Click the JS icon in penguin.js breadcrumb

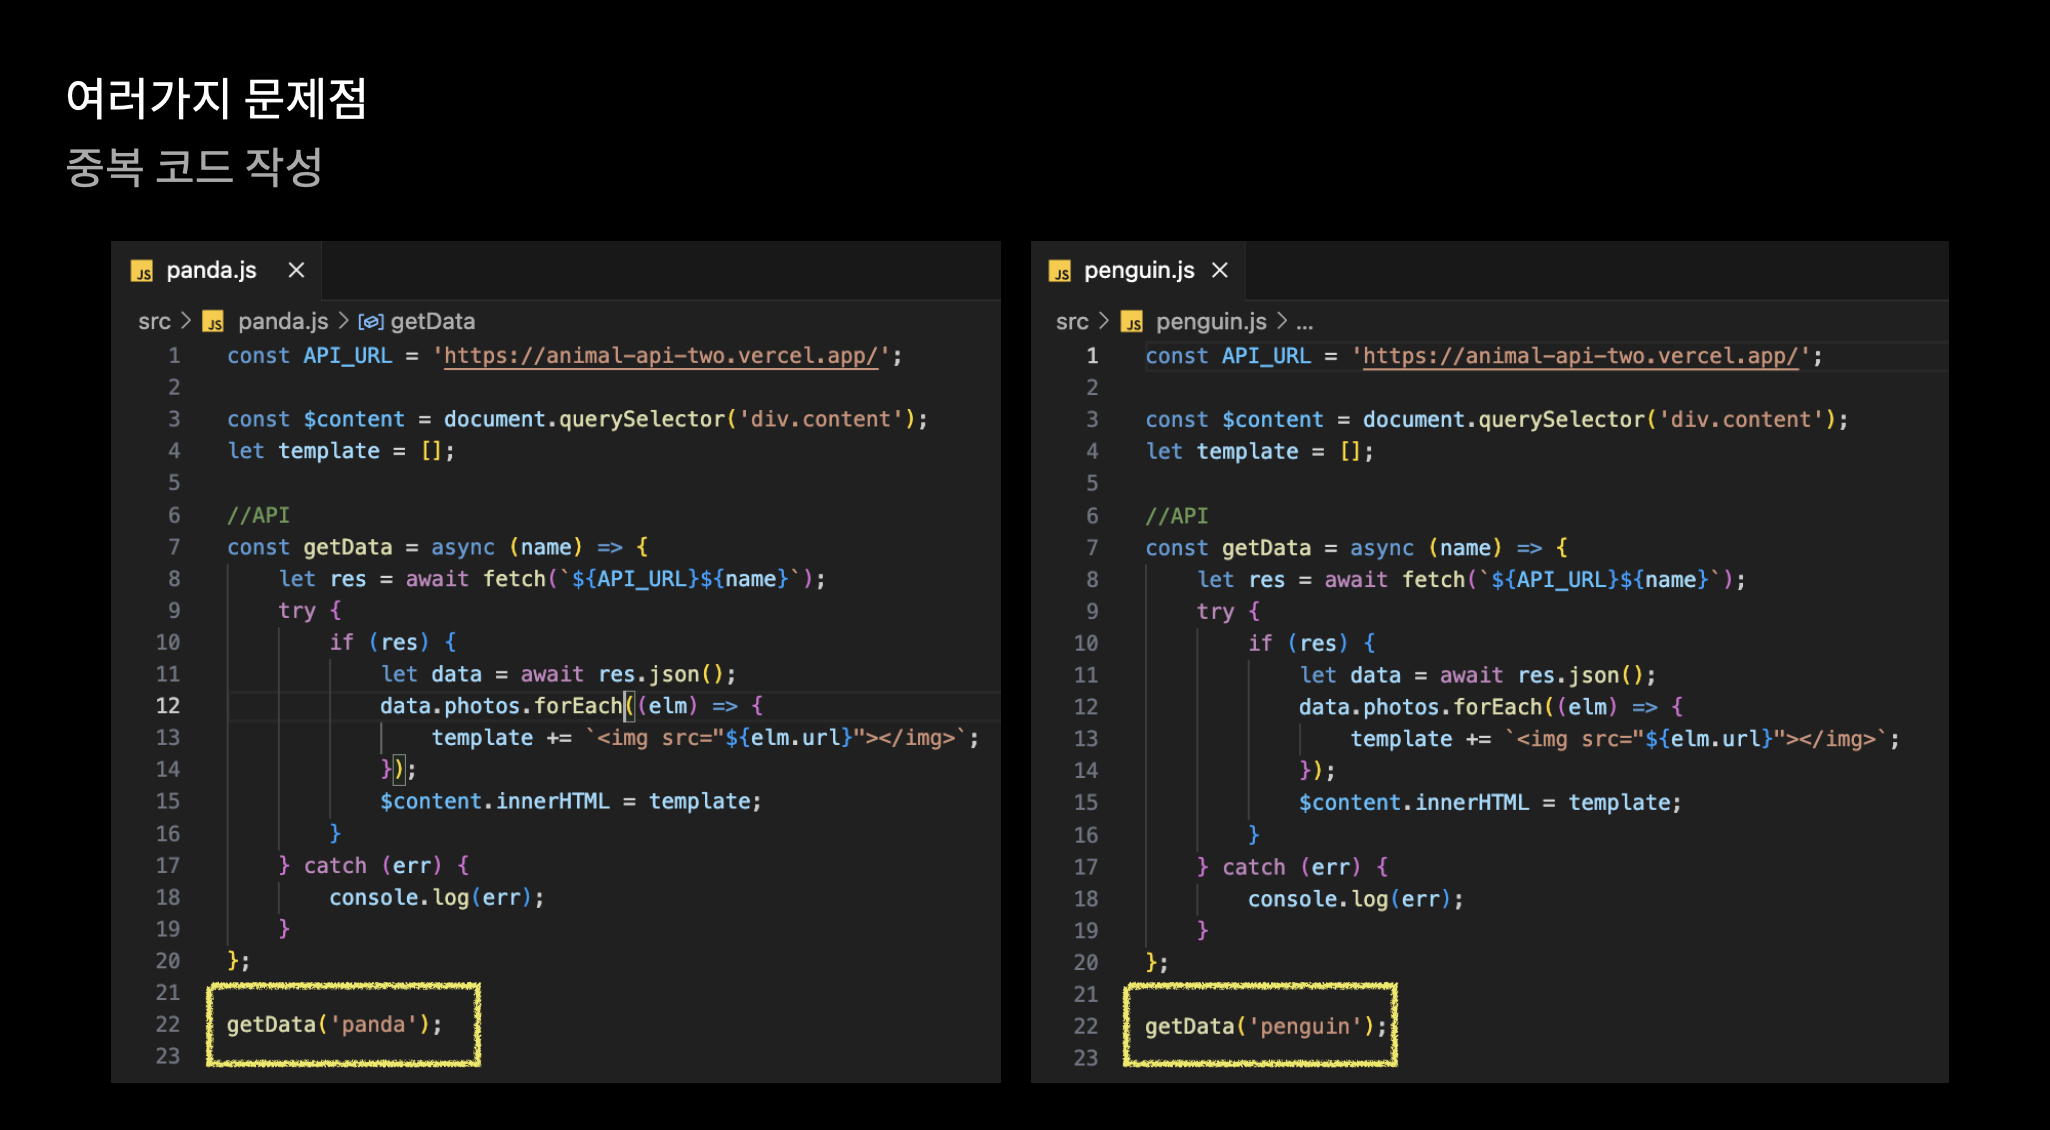(x=1131, y=322)
